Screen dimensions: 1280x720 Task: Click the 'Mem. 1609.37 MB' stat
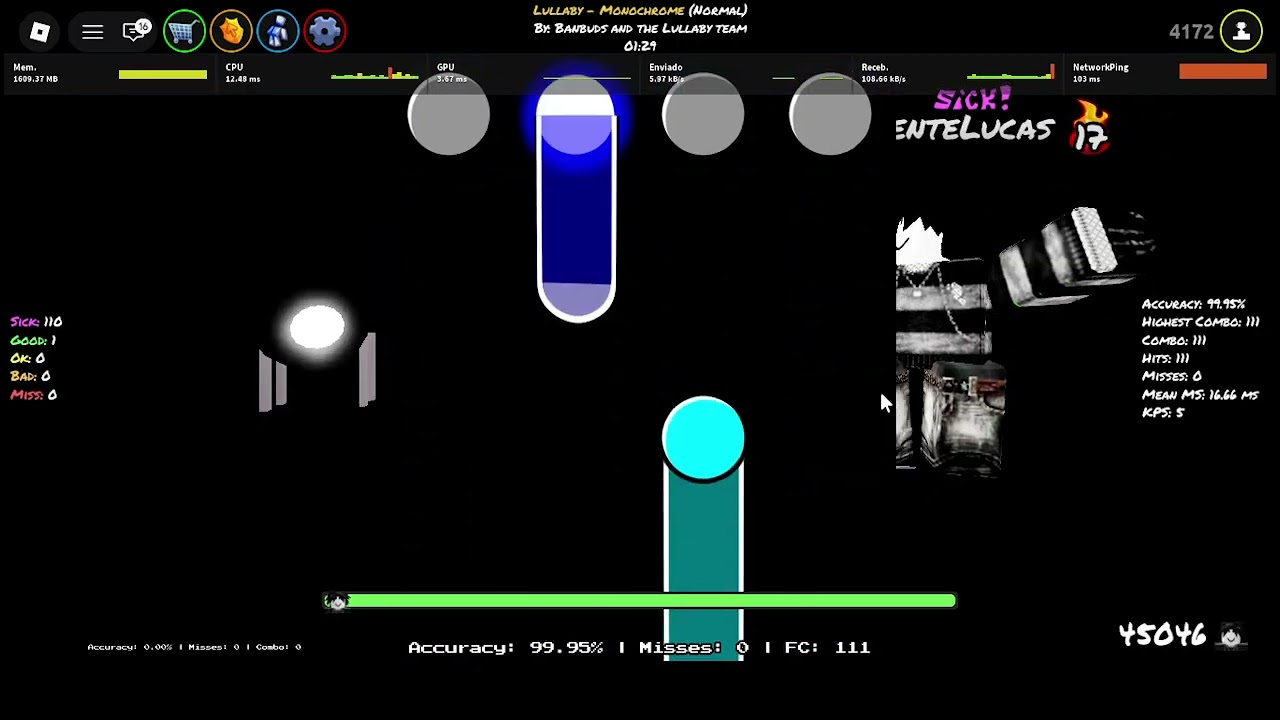36,73
